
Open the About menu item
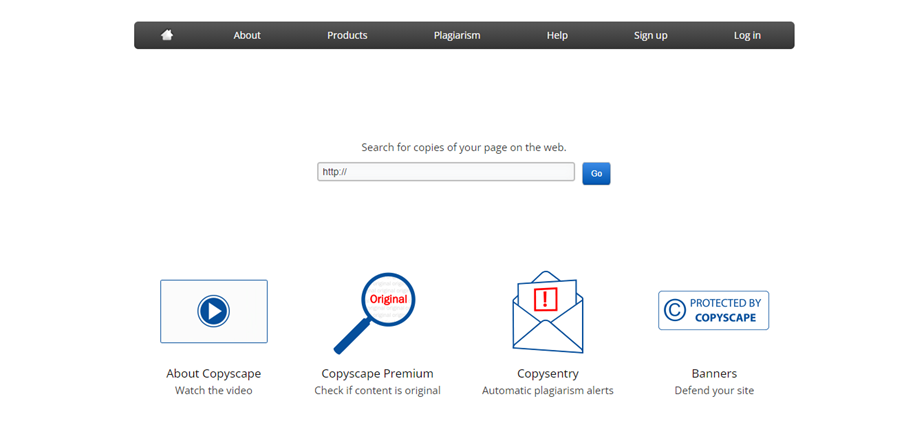(x=247, y=35)
